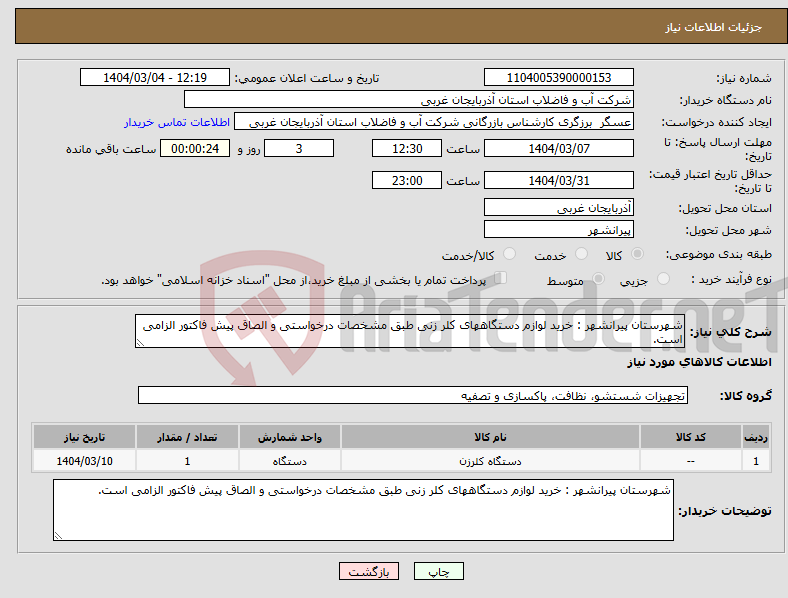Screen dimensions: 788x598
Task: Click the توضیحات خریدار text area
Action: point(363,510)
